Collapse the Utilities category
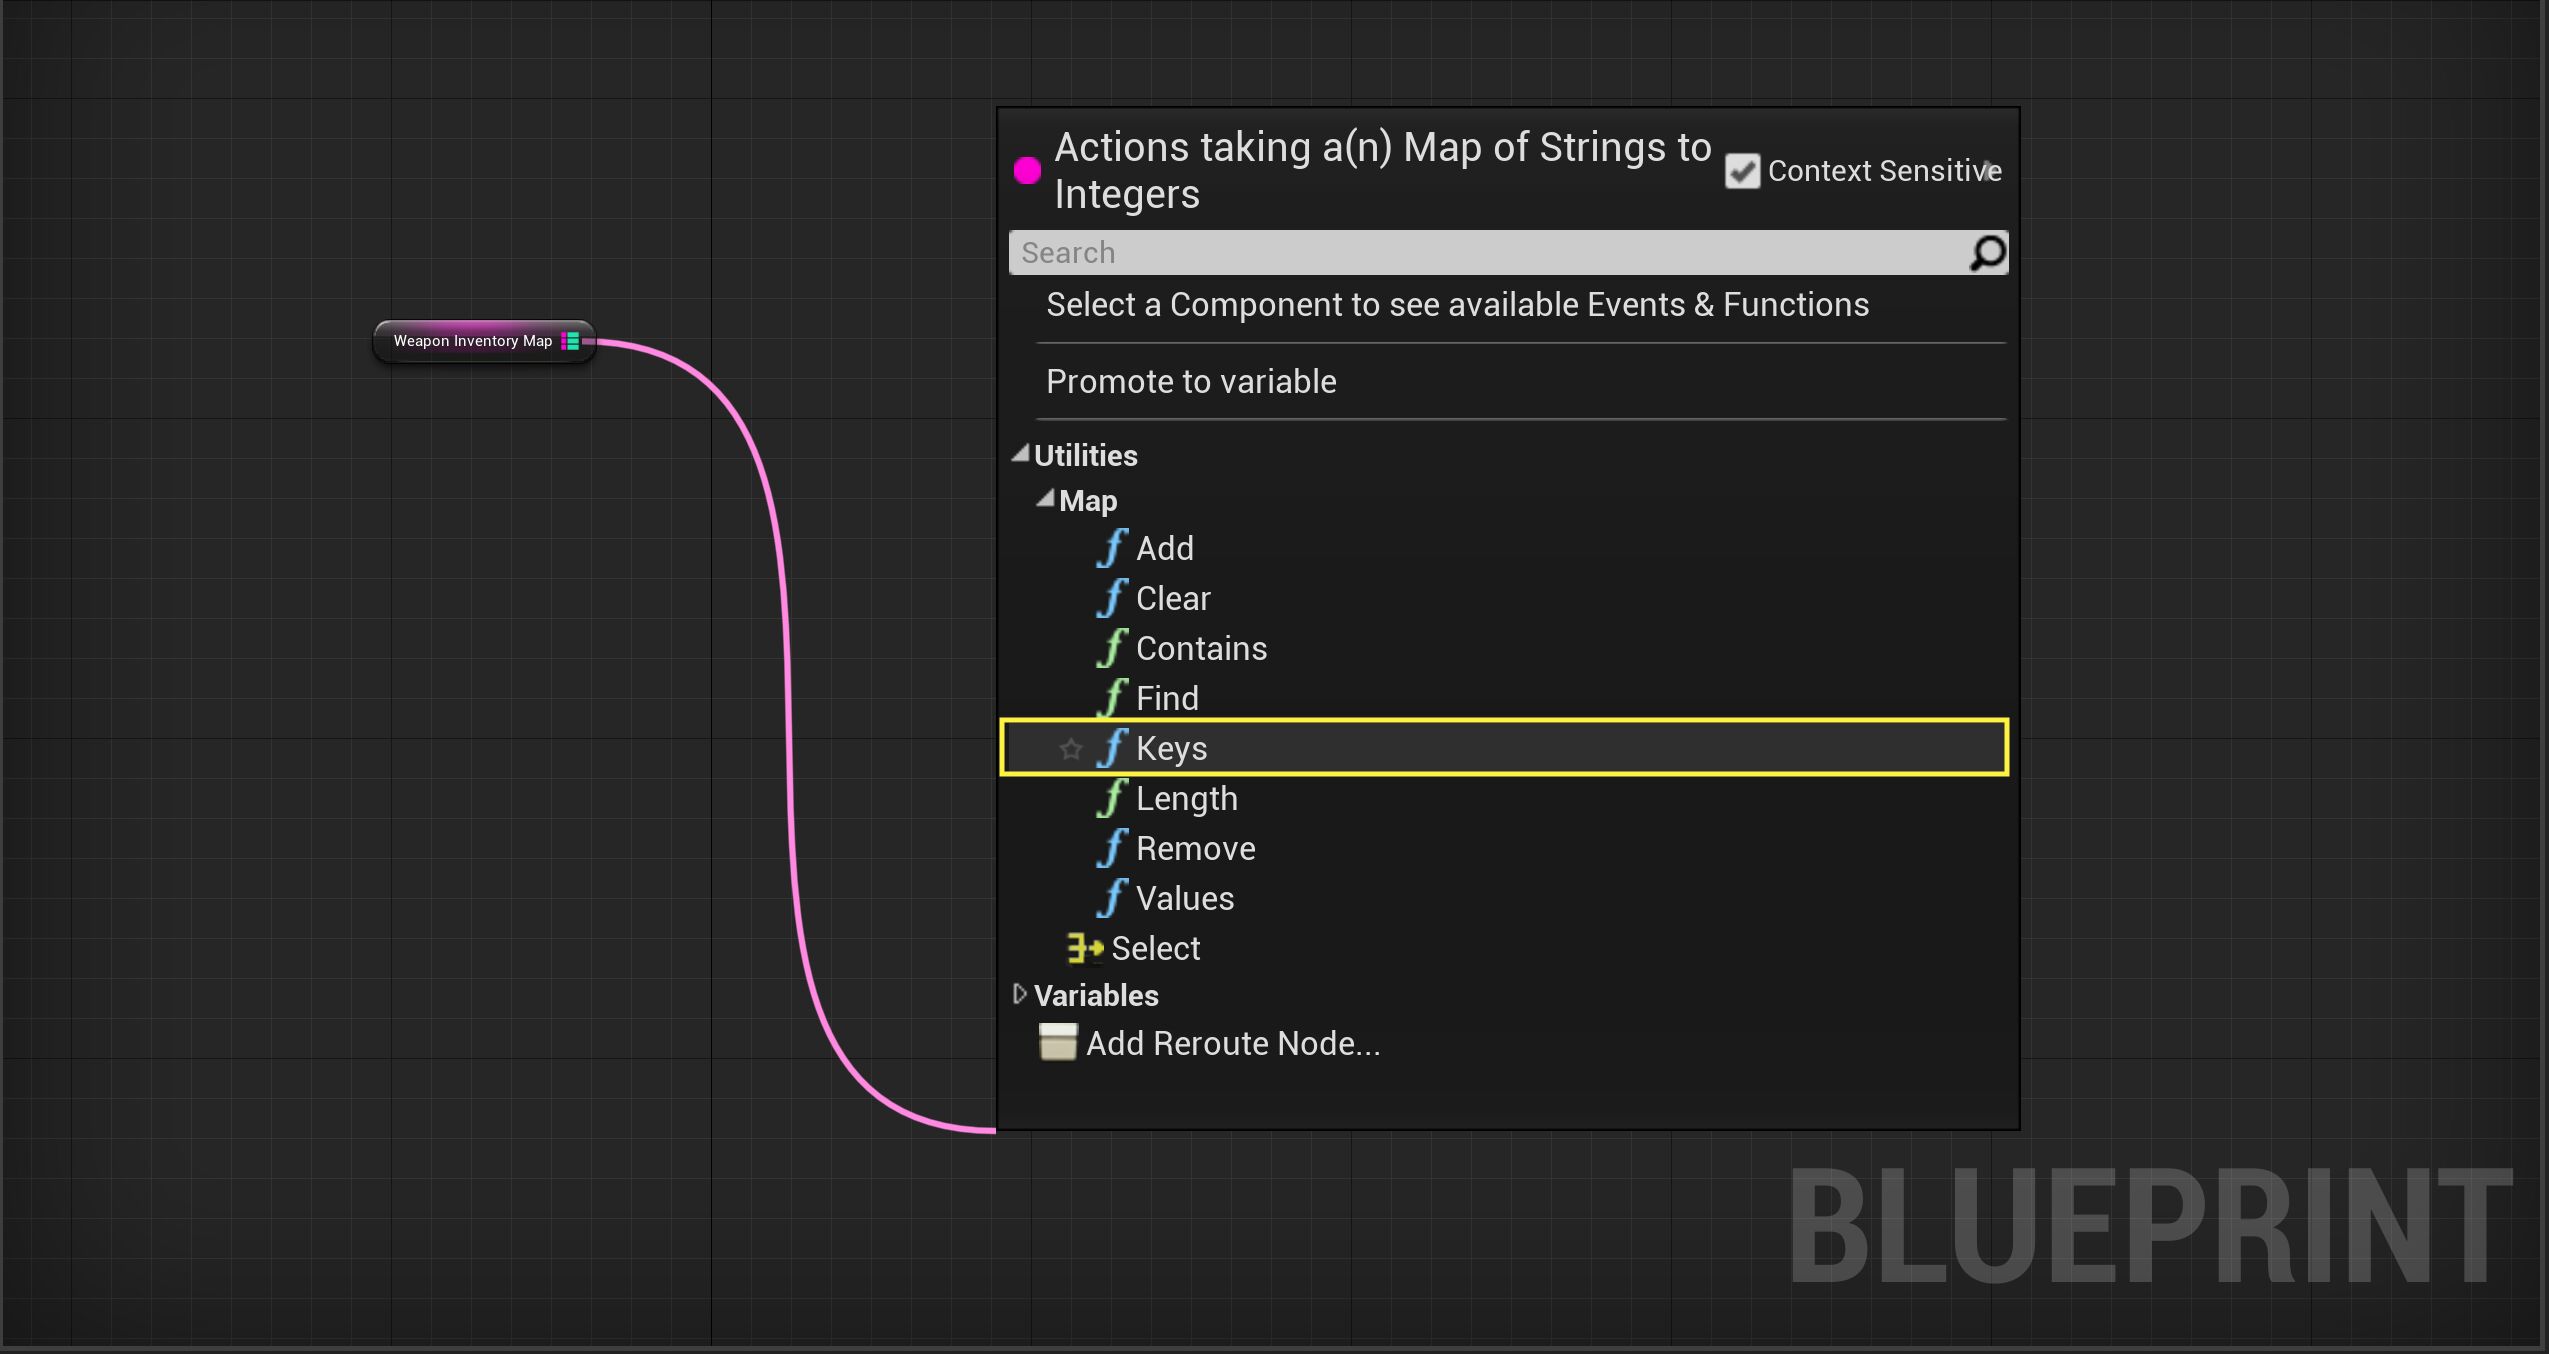Screen dimensions: 2549x1354 click(1021, 452)
